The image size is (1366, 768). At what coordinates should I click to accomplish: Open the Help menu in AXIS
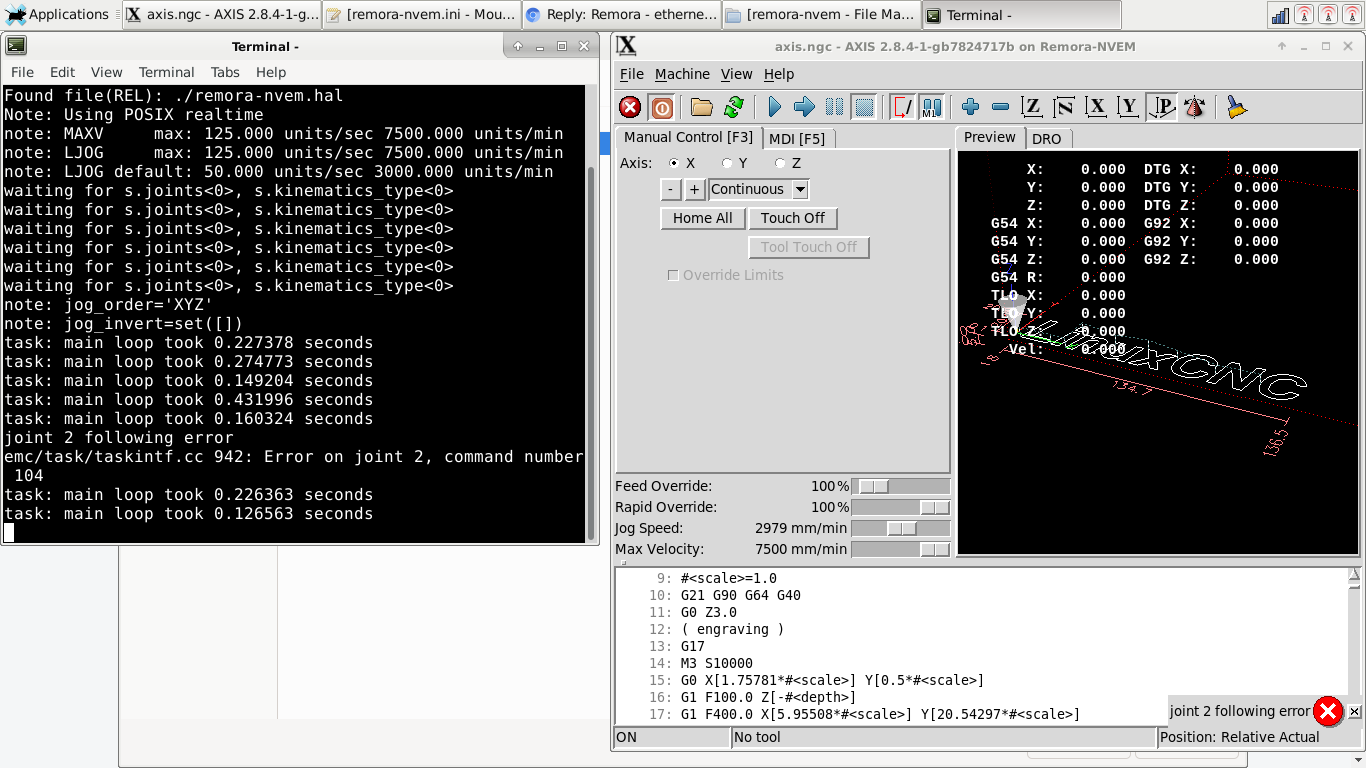click(779, 74)
